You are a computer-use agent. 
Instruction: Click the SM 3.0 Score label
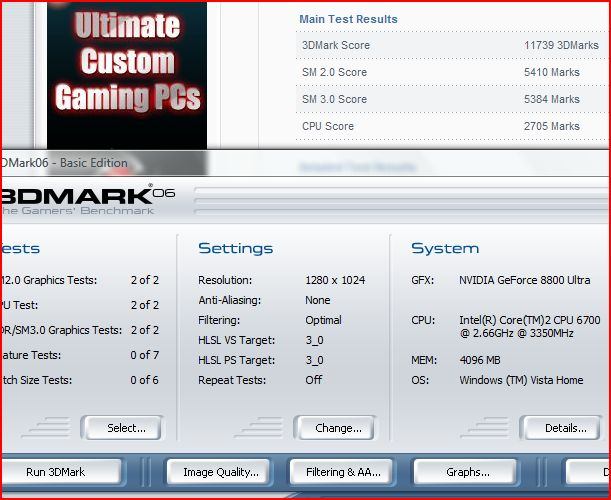tap(334, 99)
